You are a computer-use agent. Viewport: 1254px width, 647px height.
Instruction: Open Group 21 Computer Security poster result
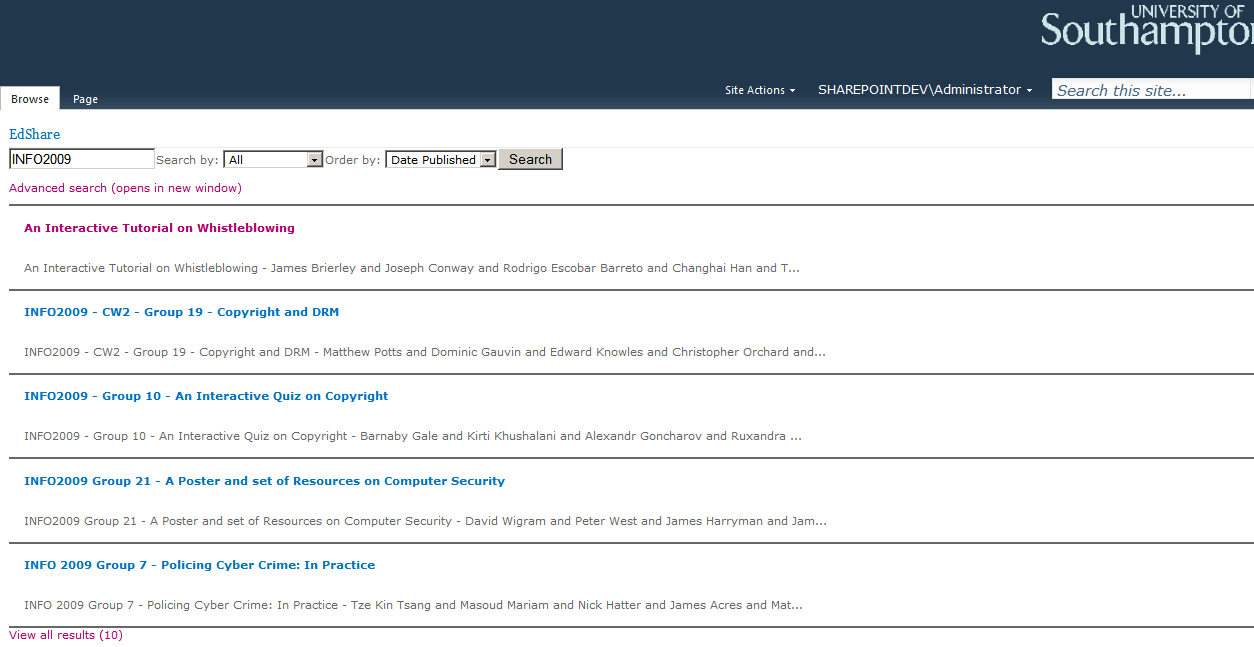coord(264,481)
